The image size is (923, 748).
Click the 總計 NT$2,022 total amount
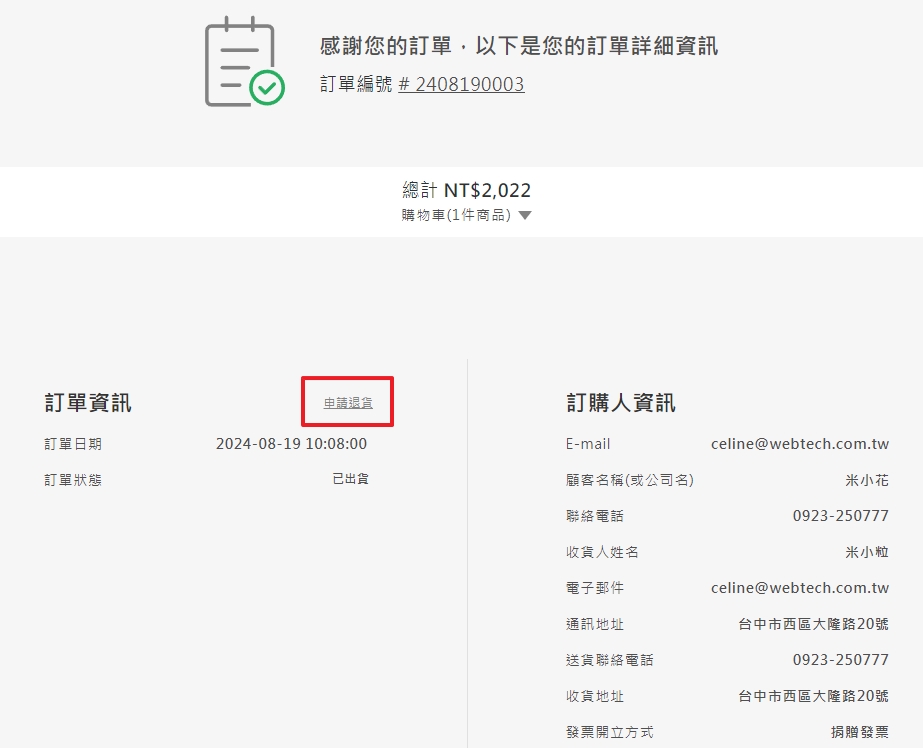click(x=466, y=190)
